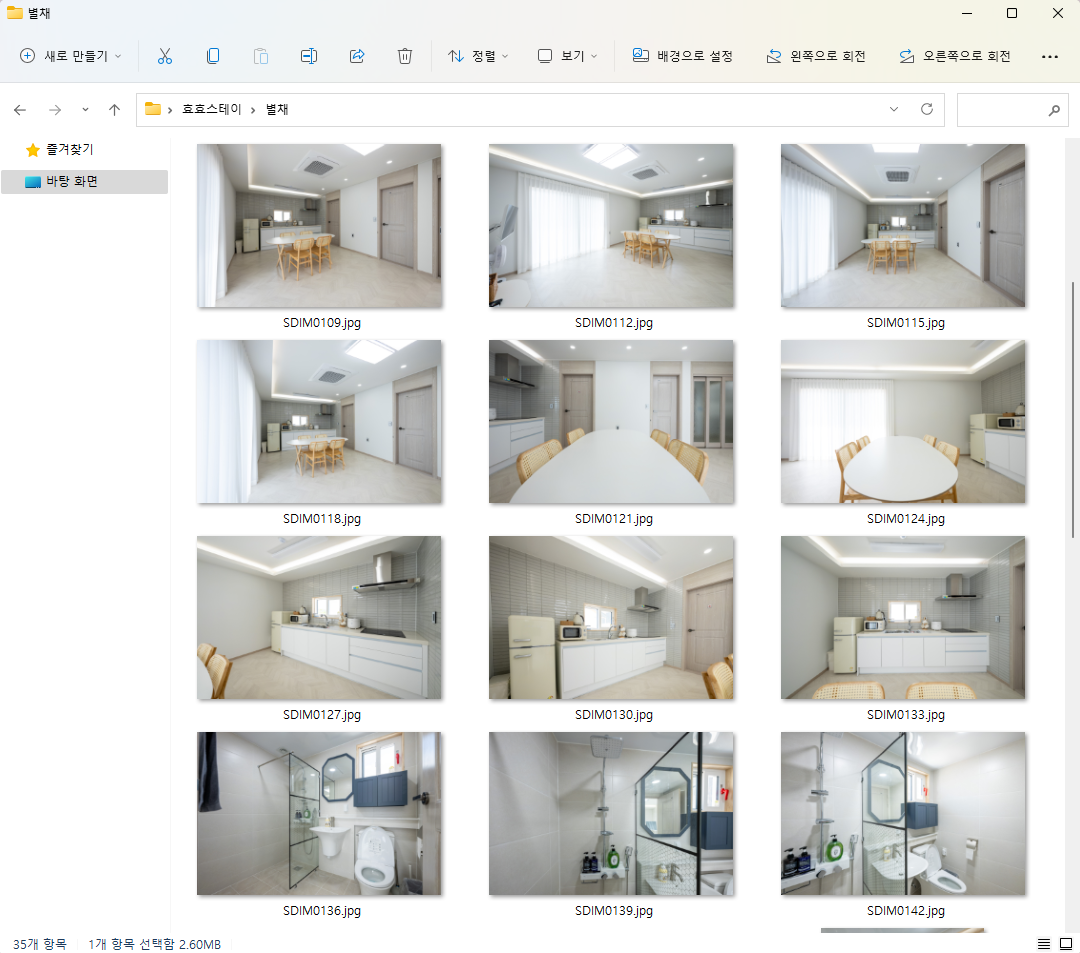Click the Cut scissors icon
Image resolution: width=1080 pixels, height=953 pixels.
[165, 56]
